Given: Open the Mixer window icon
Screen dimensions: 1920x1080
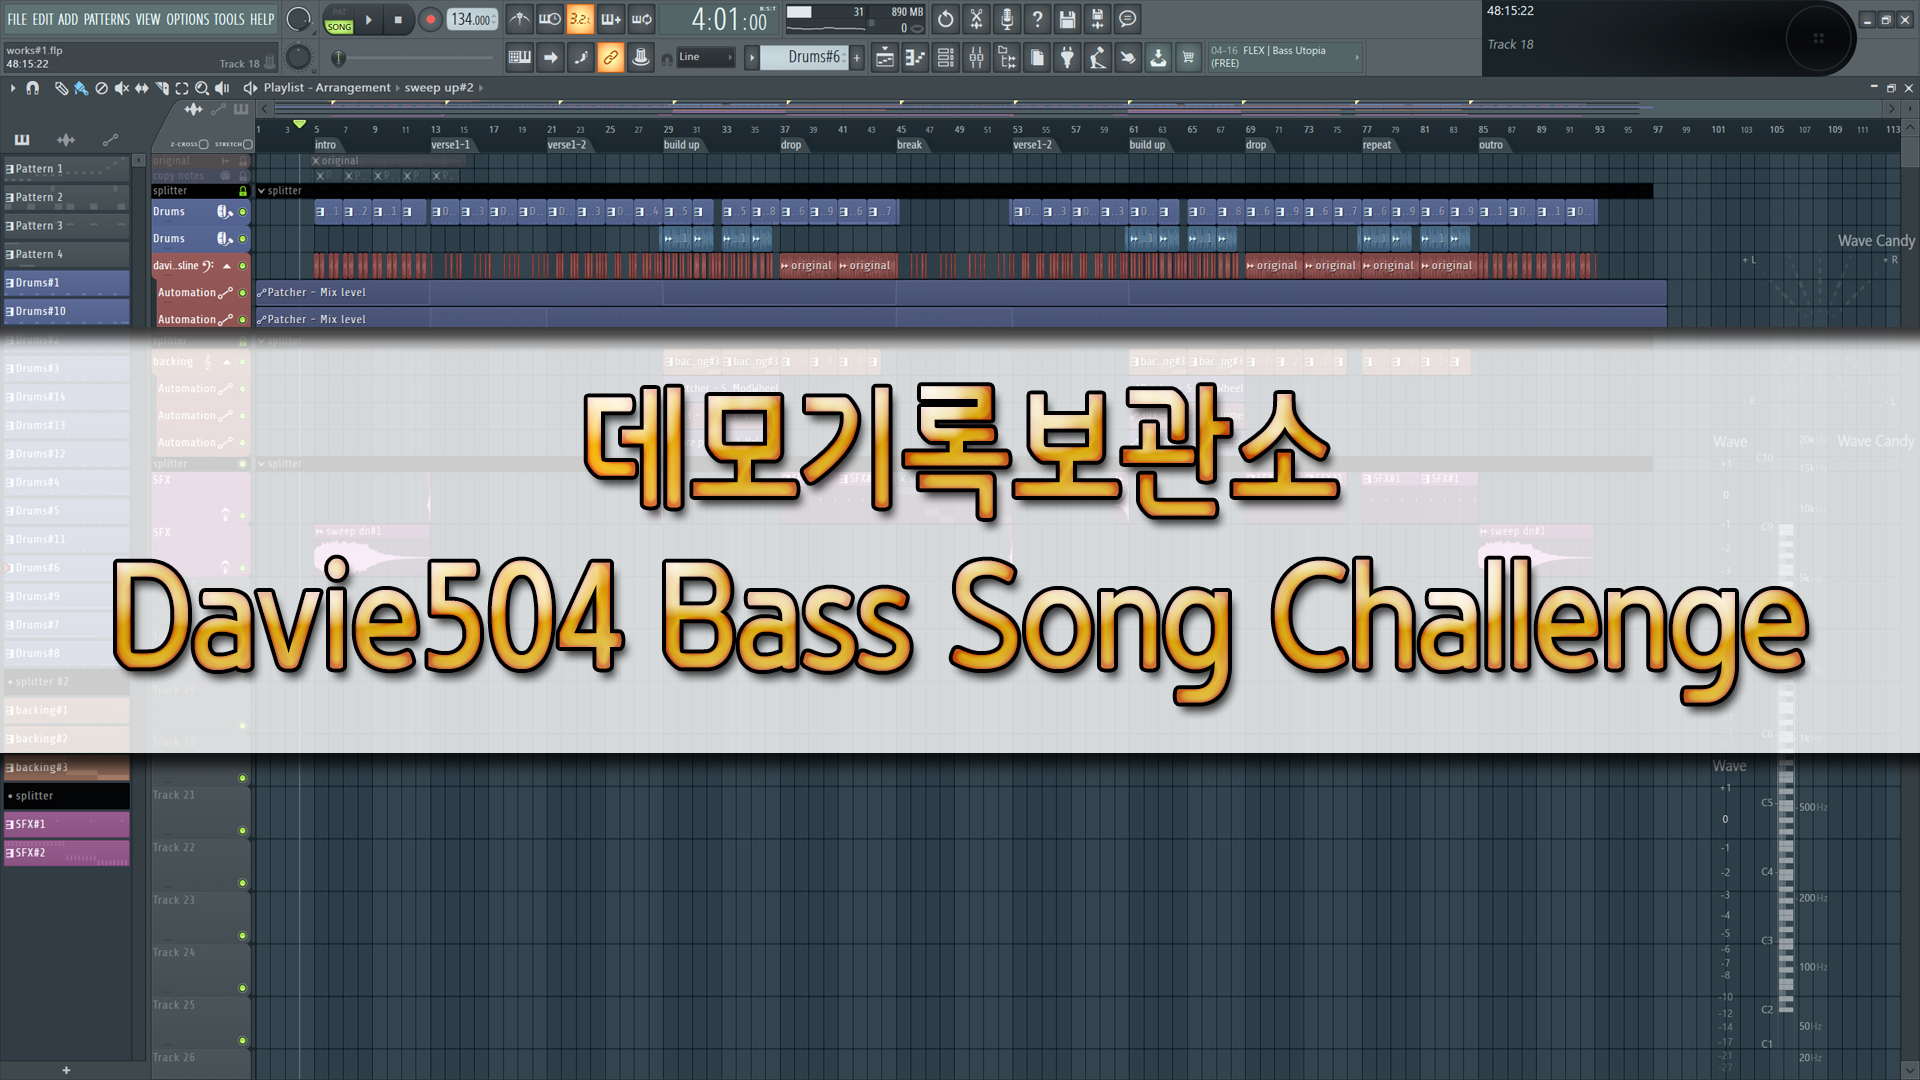Looking at the screenshot, I should 976,58.
